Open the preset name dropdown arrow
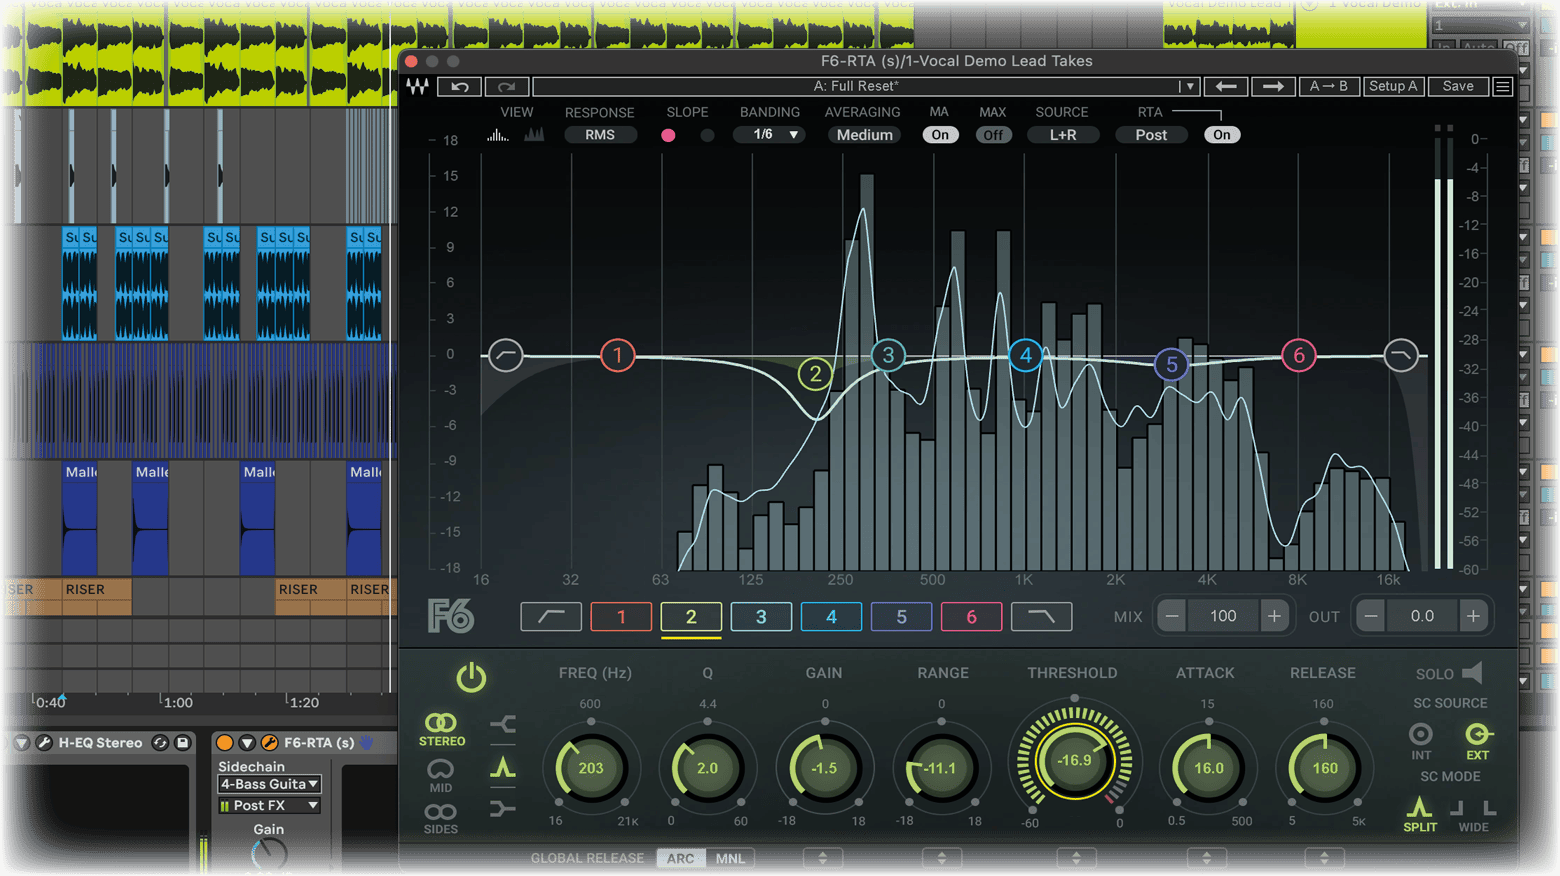 coord(1189,87)
